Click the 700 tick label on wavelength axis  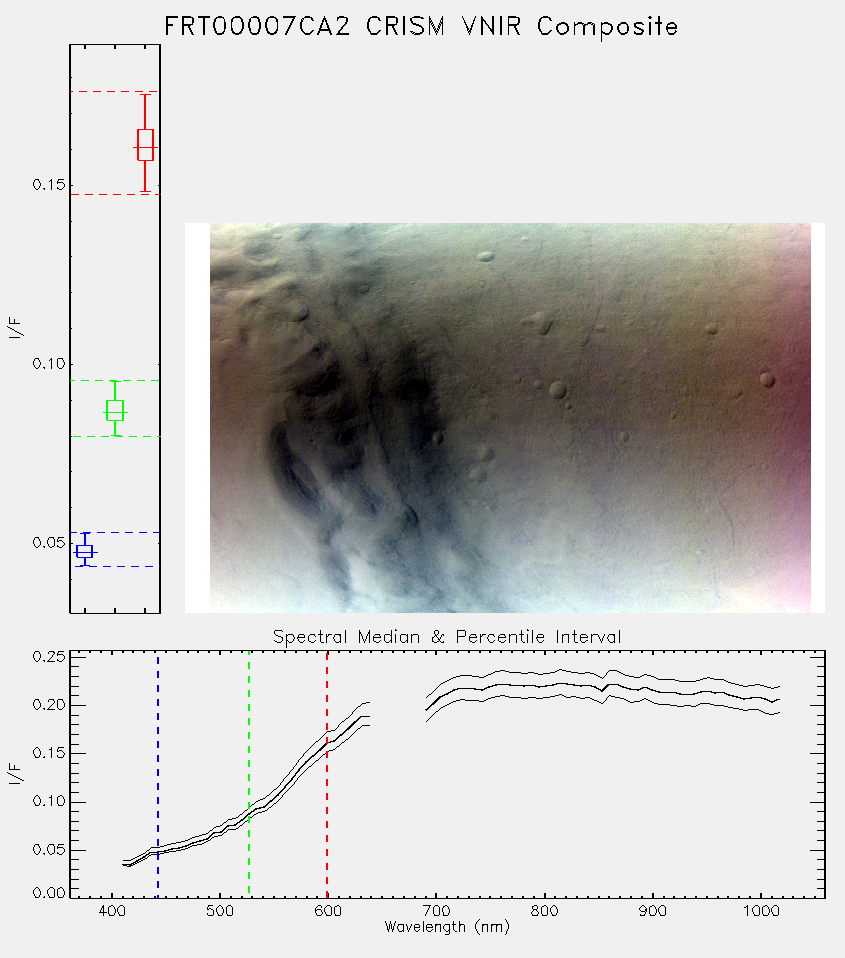pyautogui.click(x=436, y=911)
